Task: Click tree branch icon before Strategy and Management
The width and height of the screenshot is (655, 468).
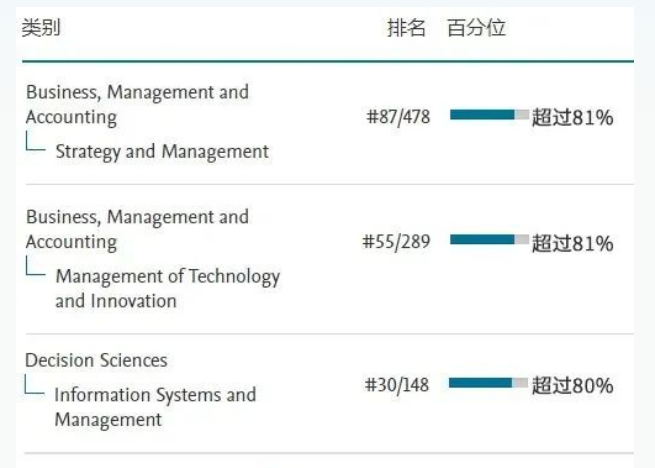Action: 36,141
